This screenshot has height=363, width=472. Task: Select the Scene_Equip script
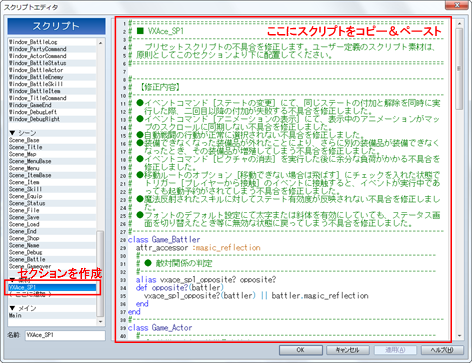pyautogui.click(x=52, y=196)
